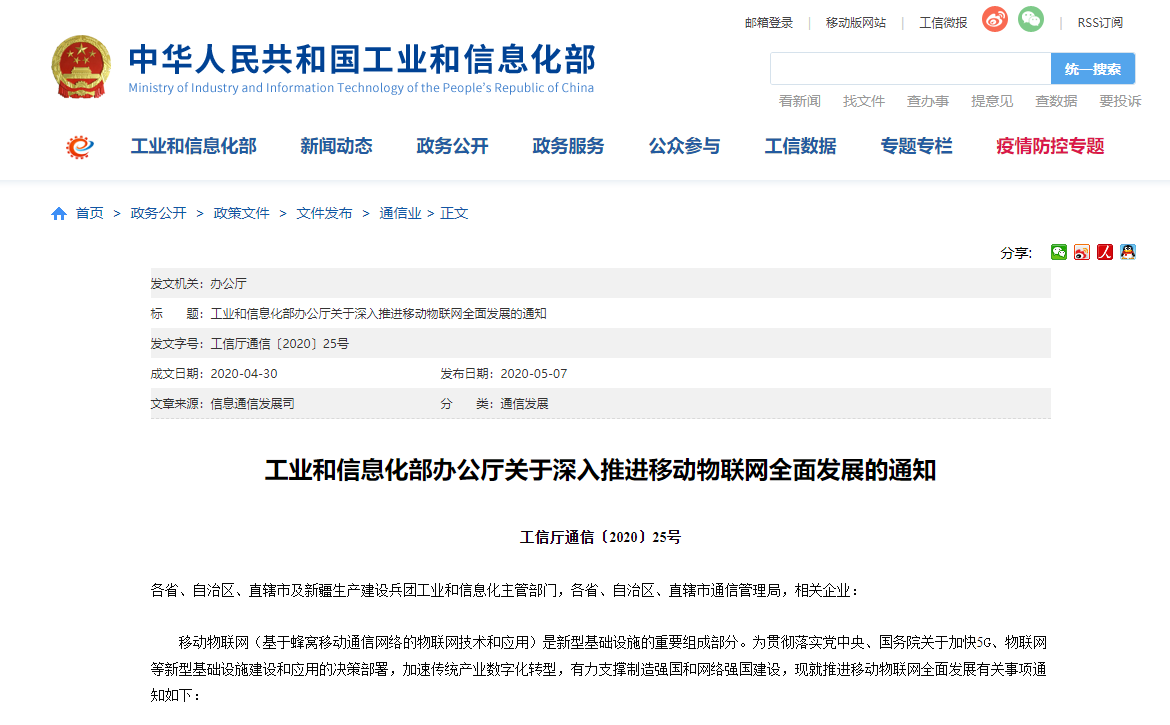Select the 找文件 search shortcut
The image size is (1170, 725).
(x=864, y=101)
